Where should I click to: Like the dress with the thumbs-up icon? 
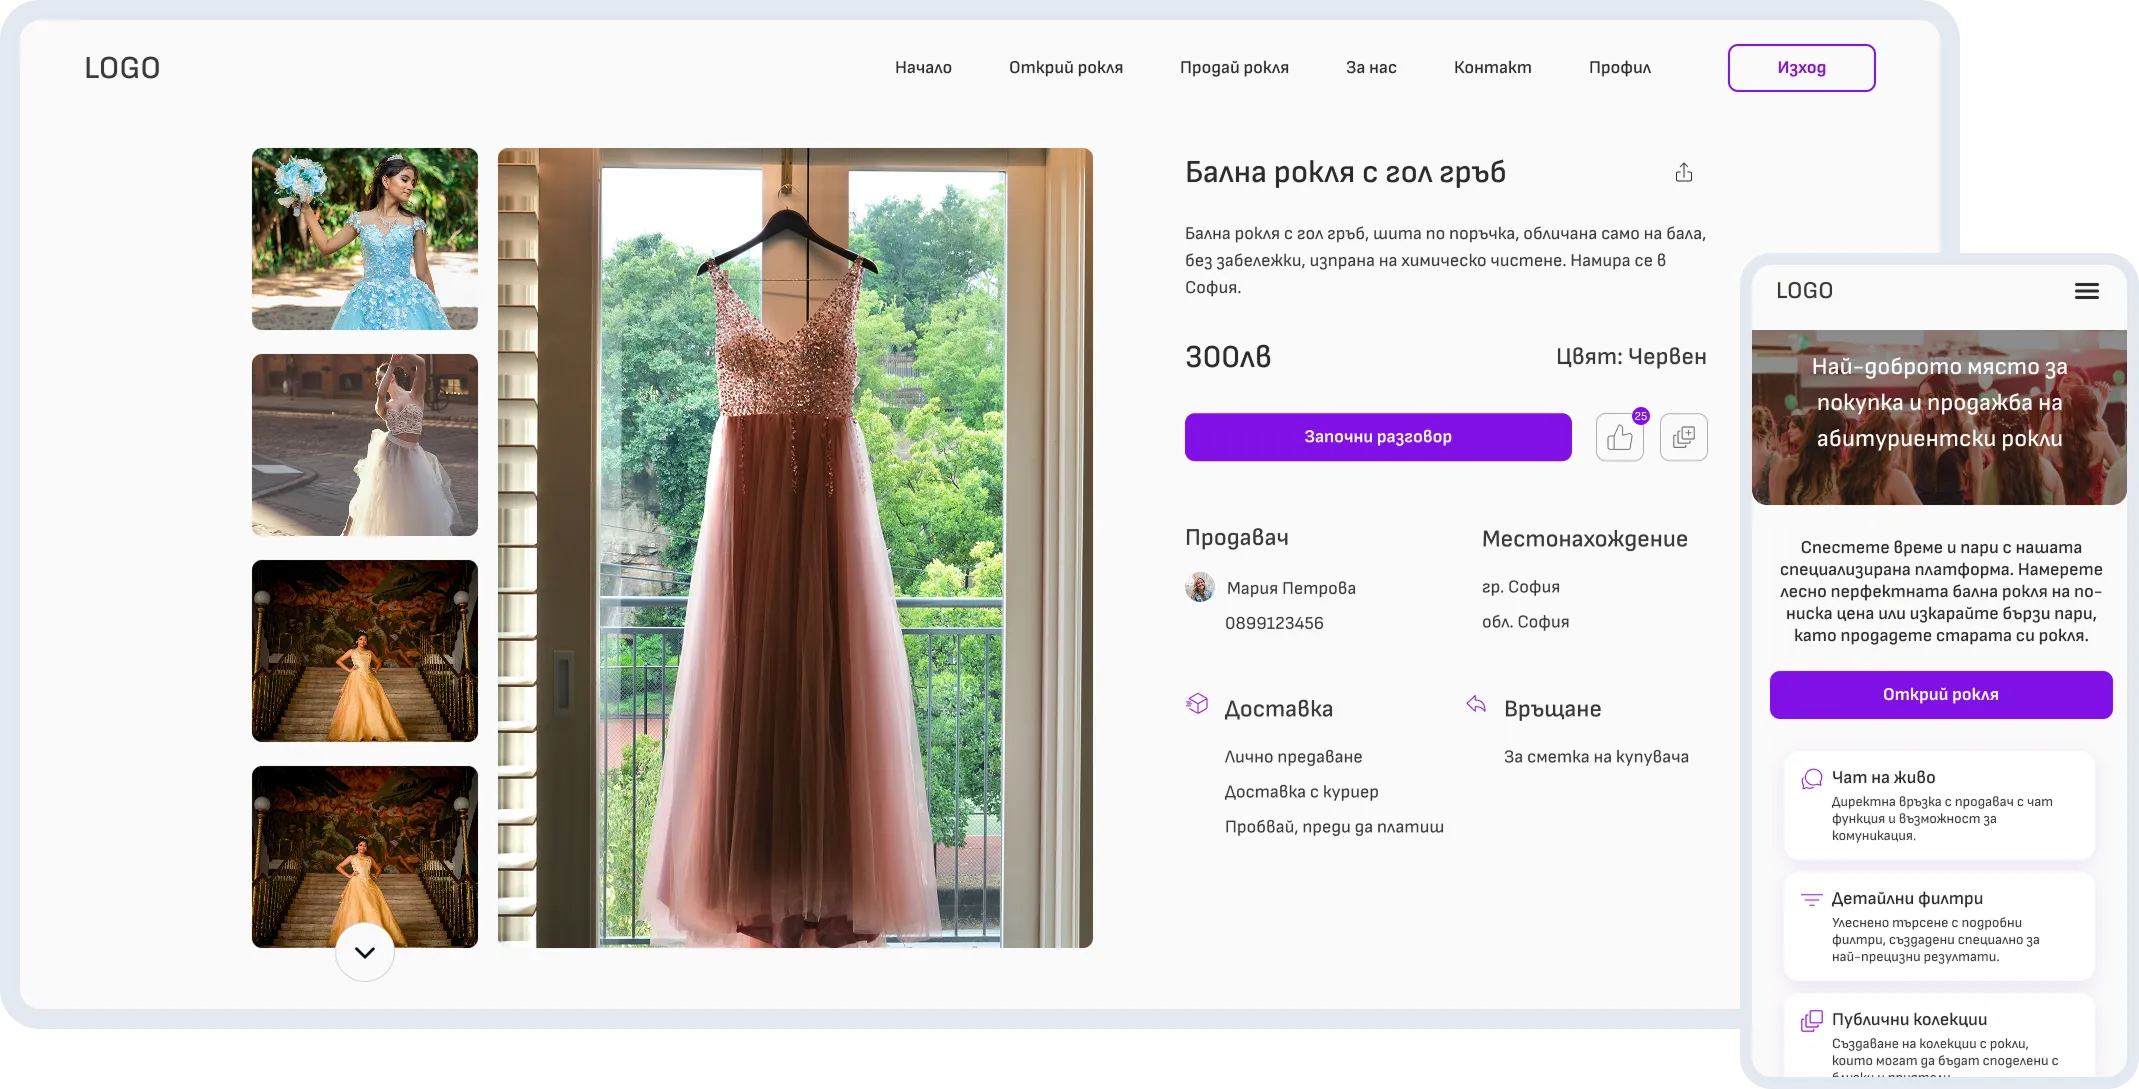click(1620, 437)
